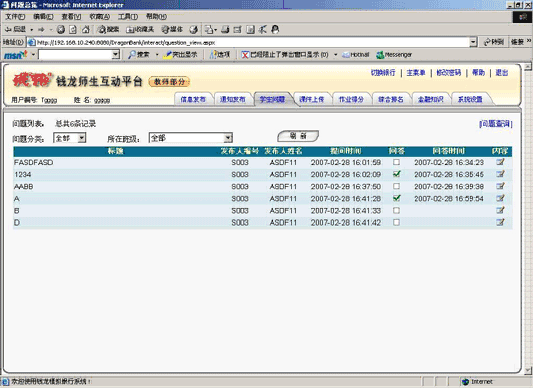Viewport: 533px width, 388px height.
Task: Click the Stop loading icon
Action: click(x=61, y=30)
